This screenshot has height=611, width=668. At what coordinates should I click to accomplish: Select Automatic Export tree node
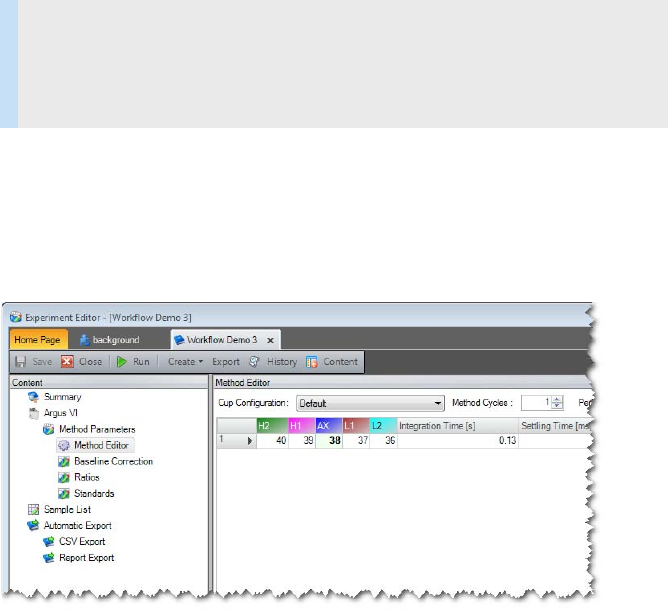[x=78, y=525]
